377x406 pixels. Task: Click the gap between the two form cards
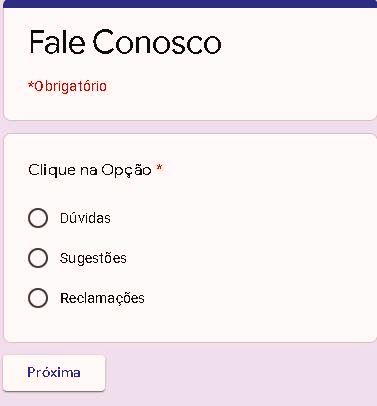pyautogui.click(x=190, y=127)
